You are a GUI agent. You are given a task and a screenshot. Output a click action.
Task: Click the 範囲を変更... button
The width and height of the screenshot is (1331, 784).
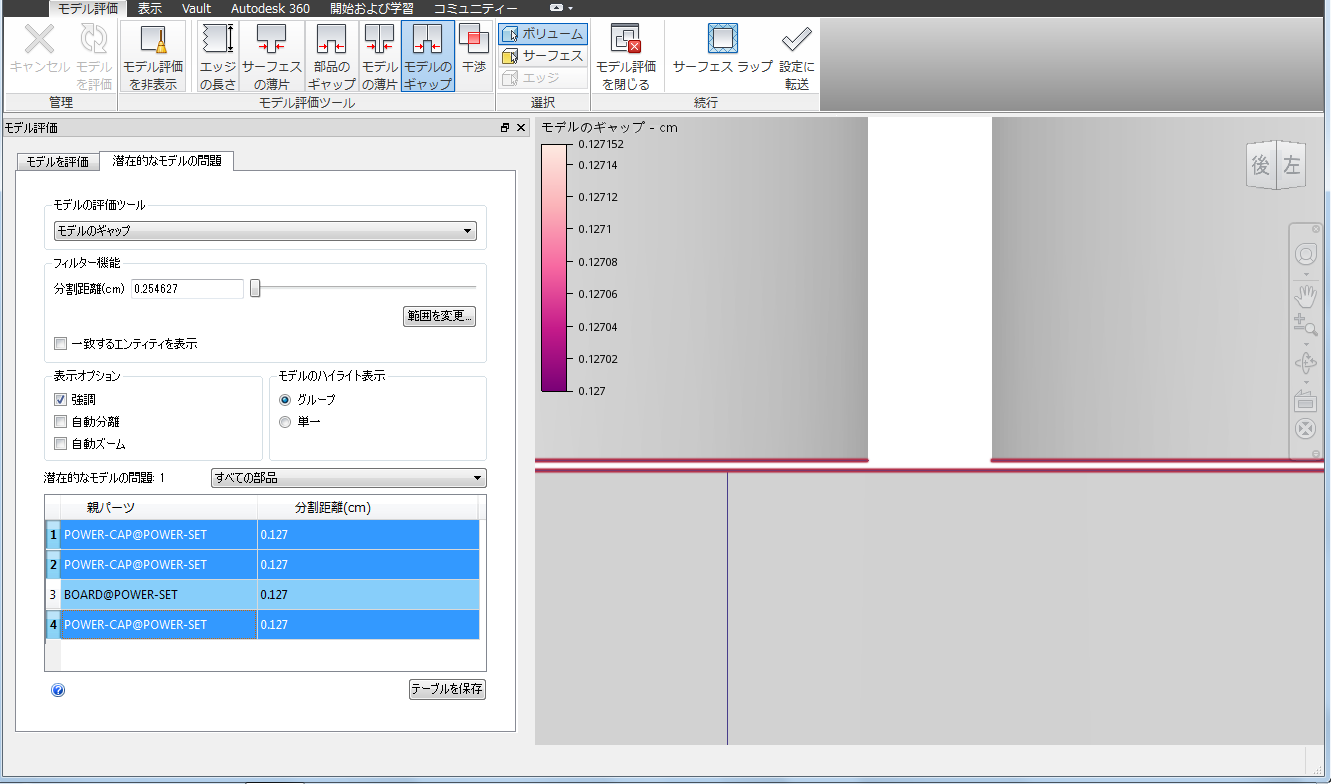click(x=439, y=317)
